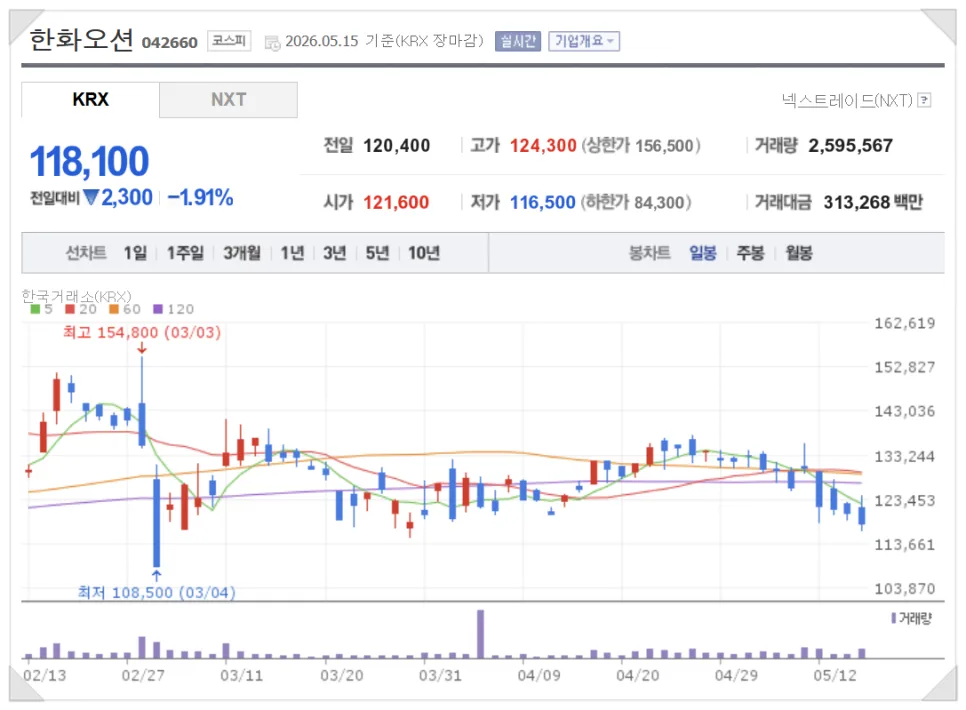Select the 1주일 line chart period
966x710 pixels.
click(x=185, y=253)
